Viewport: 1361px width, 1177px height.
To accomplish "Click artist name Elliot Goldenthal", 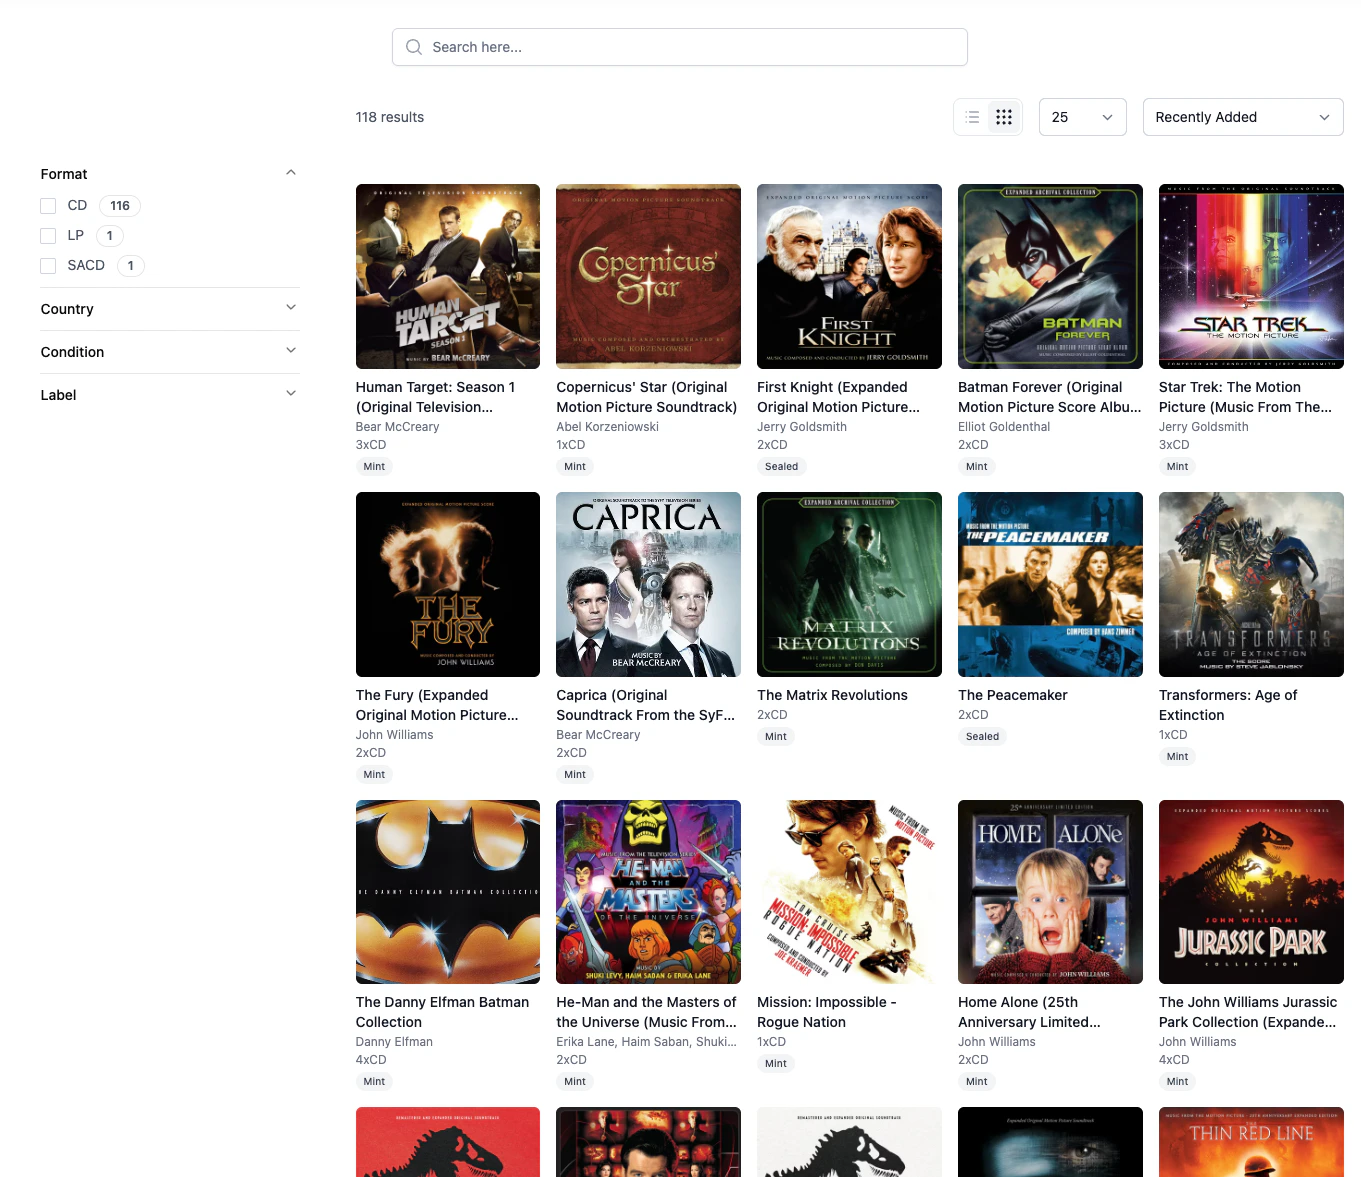I will click(1004, 427).
